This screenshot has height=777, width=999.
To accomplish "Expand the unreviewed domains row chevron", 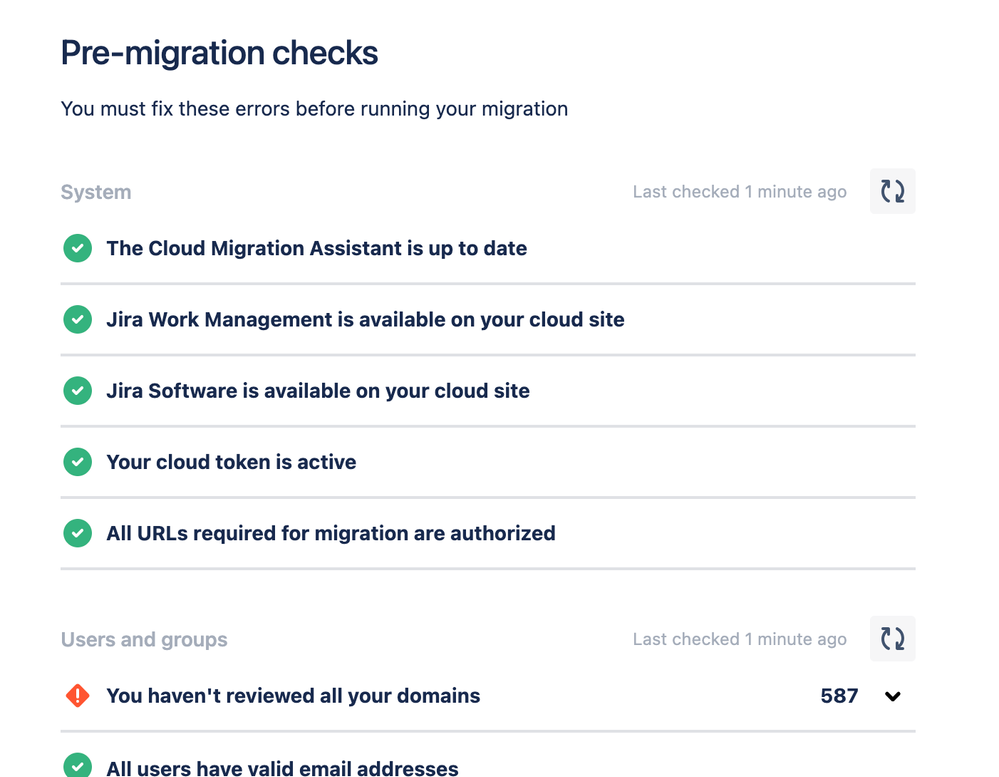I will 893,696.
